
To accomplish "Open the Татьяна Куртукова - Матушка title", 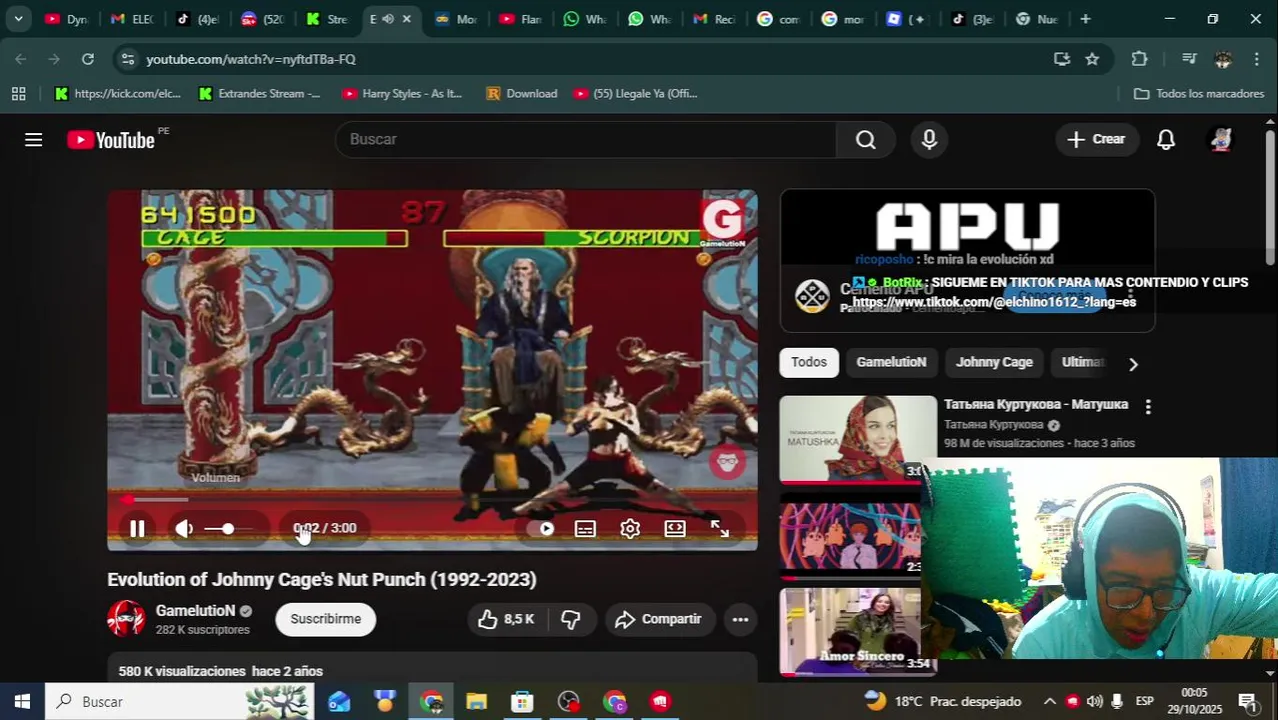I will tap(1036, 404).
